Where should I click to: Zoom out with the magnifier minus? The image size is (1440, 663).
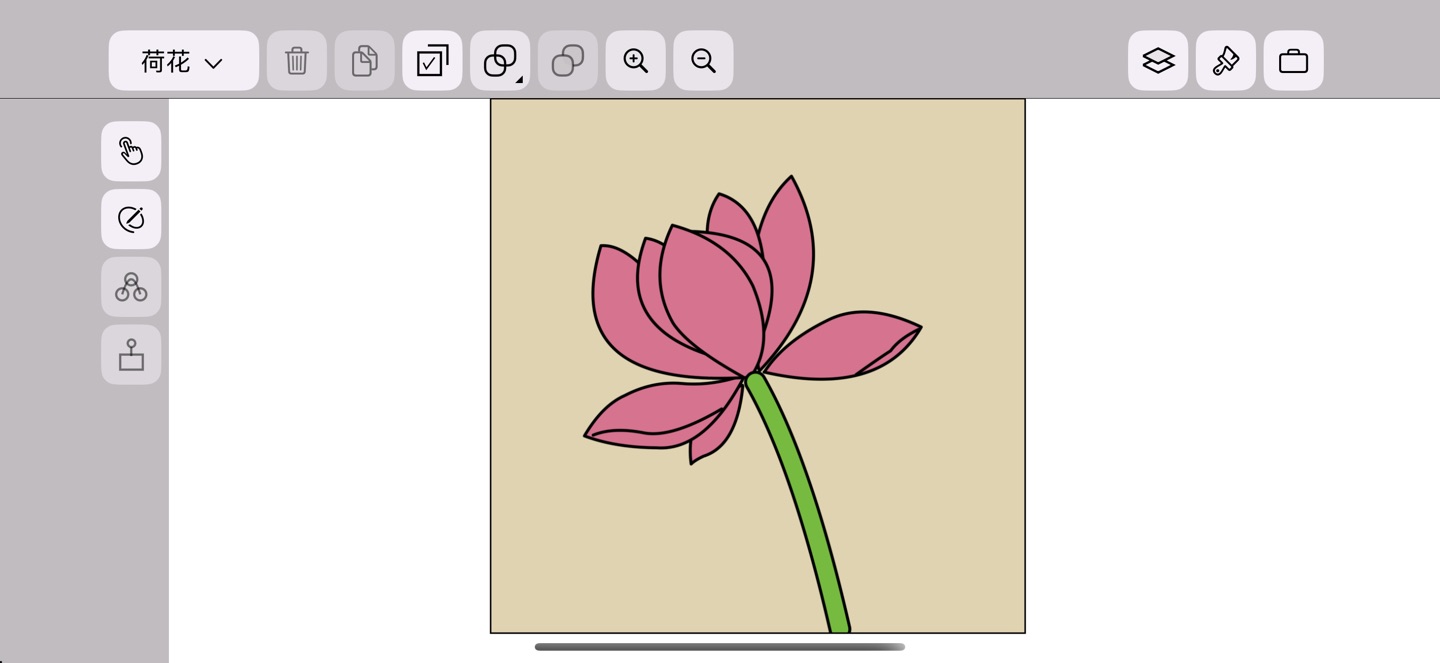(703, 61)
